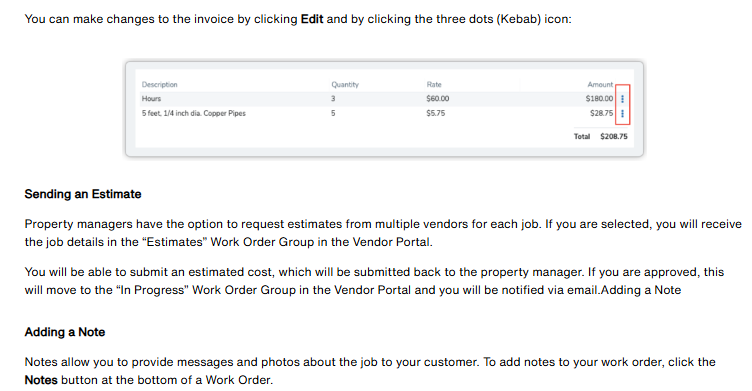This screenshot has height=391, width=752.
Task: Select the Hours line item description
Action: coord(151,98)
